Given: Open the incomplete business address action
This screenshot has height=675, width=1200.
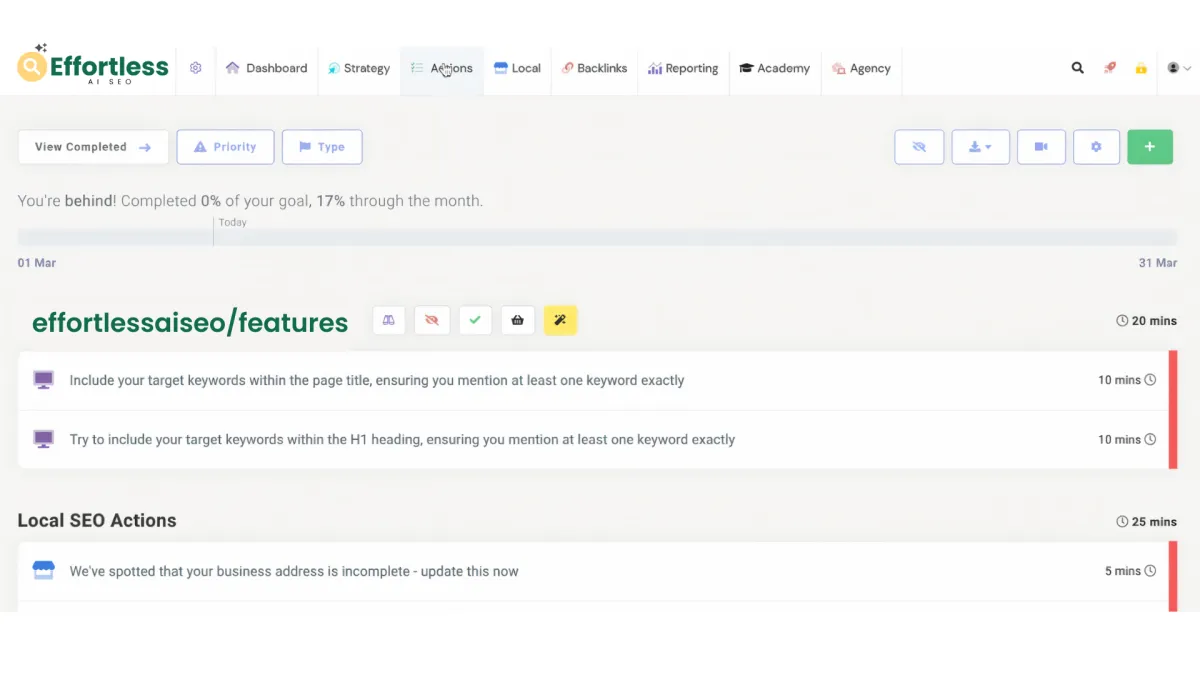Looking at the screenshot, I should tap(593, 571).
